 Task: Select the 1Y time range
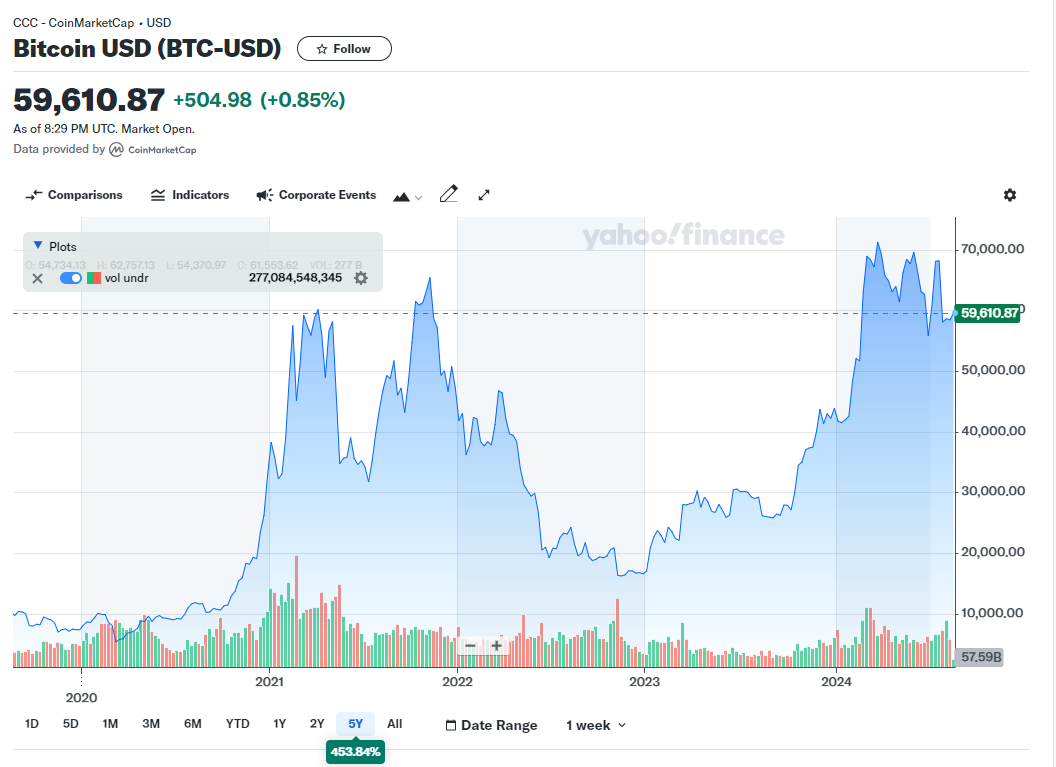279,724
